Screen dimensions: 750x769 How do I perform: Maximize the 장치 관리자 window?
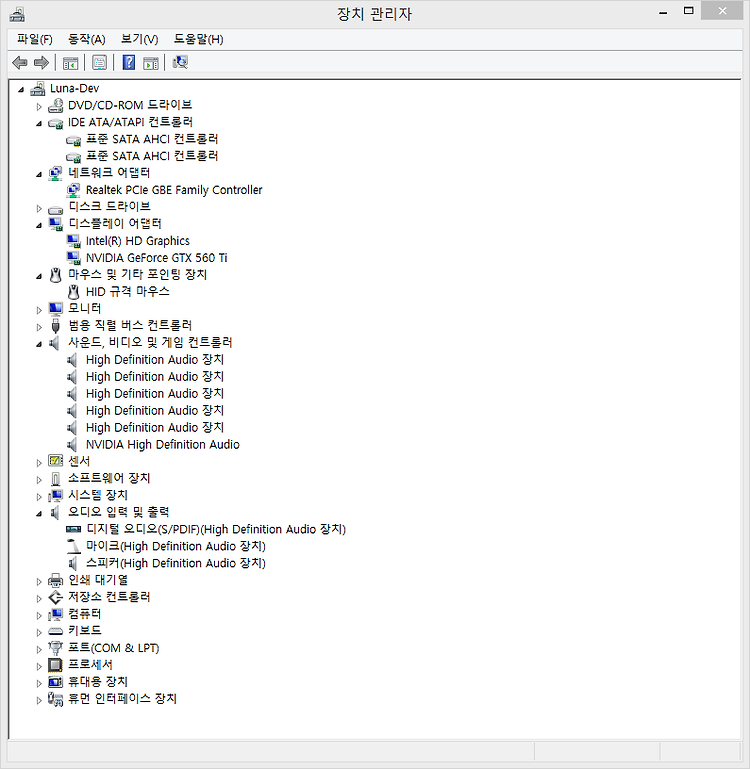point(689,10)
